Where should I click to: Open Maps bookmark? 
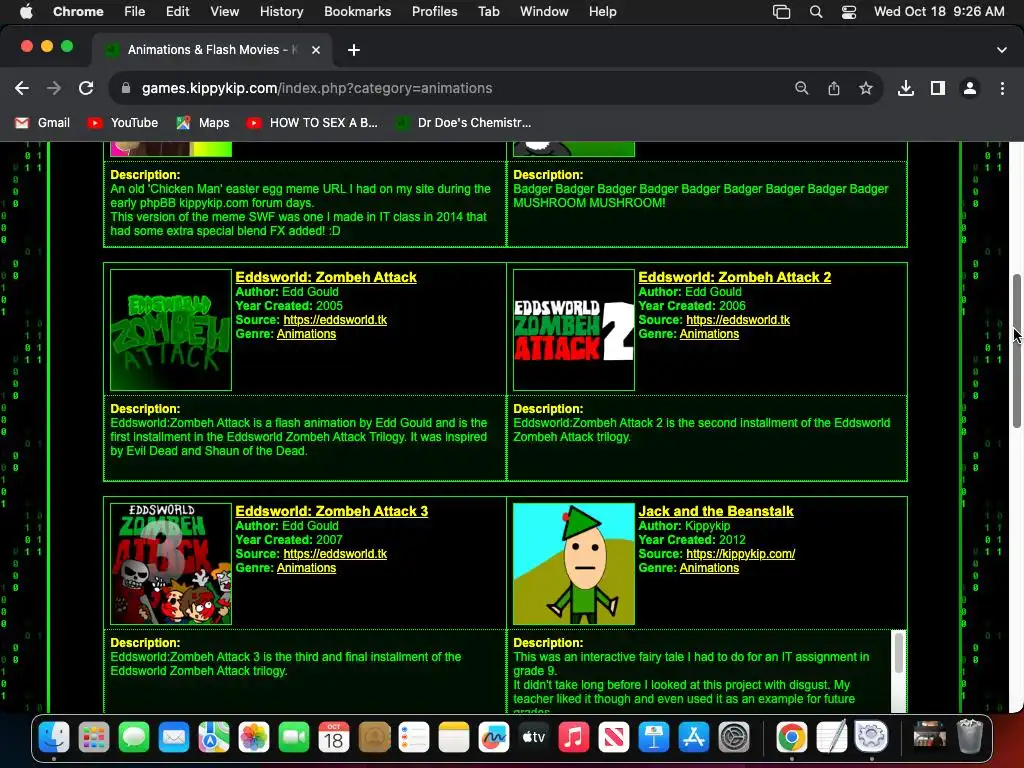[203, 123]
